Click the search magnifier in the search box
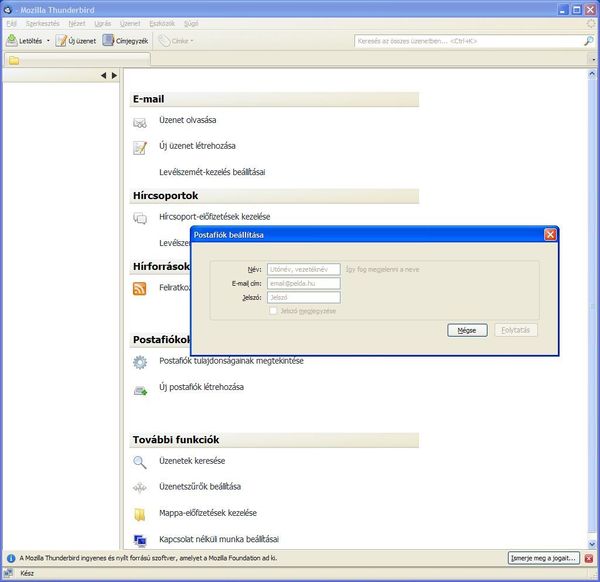 588,41
